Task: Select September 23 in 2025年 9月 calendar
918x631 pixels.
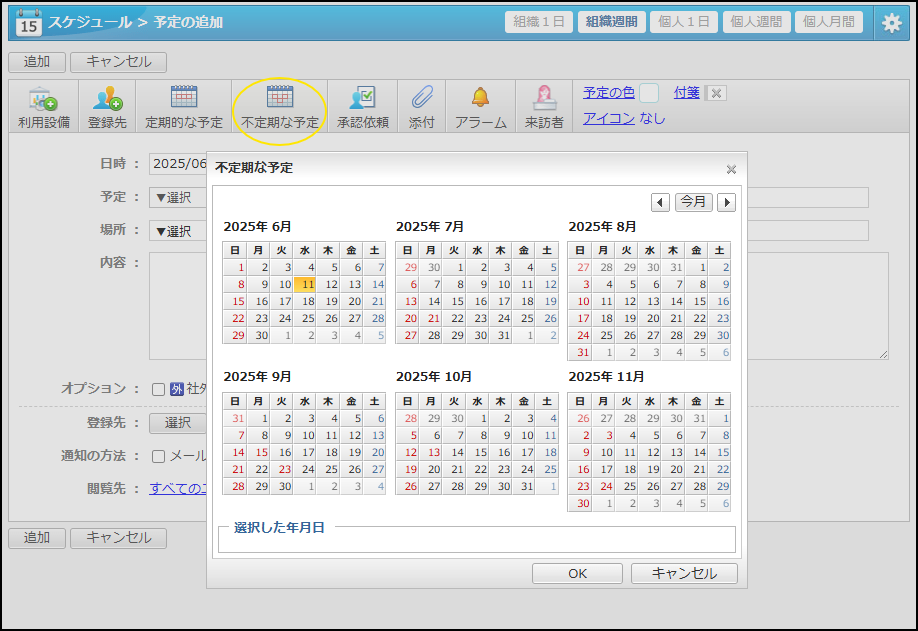Action: (x=282, y=469)
